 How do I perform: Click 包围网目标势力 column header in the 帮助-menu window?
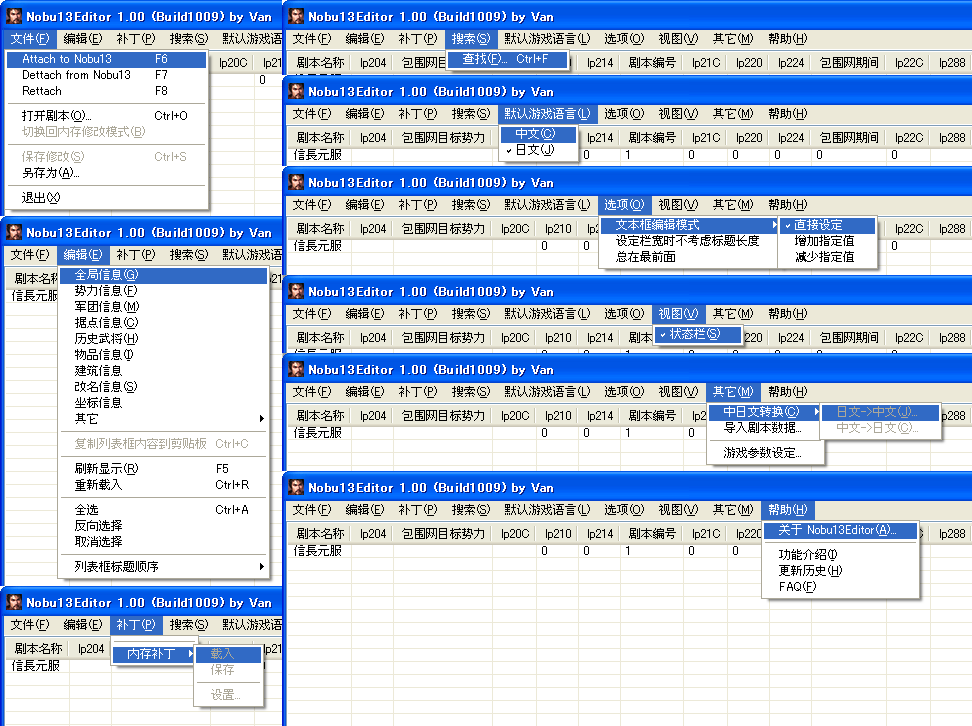443,534
